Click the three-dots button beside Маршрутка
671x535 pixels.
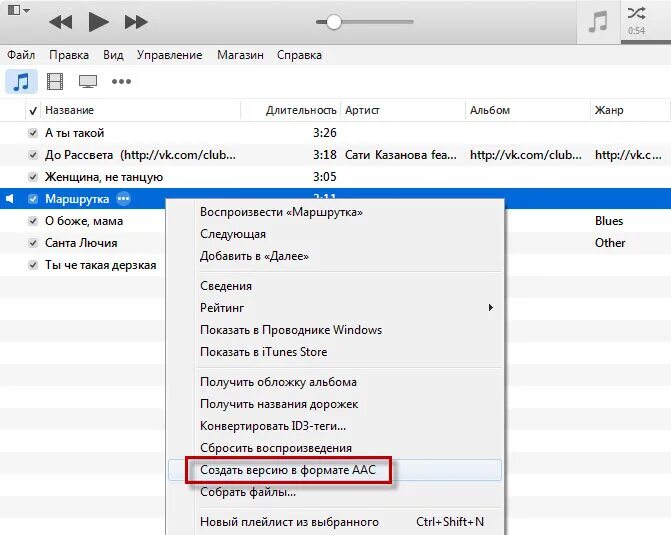pyautogui.click(x=123, y=199)
